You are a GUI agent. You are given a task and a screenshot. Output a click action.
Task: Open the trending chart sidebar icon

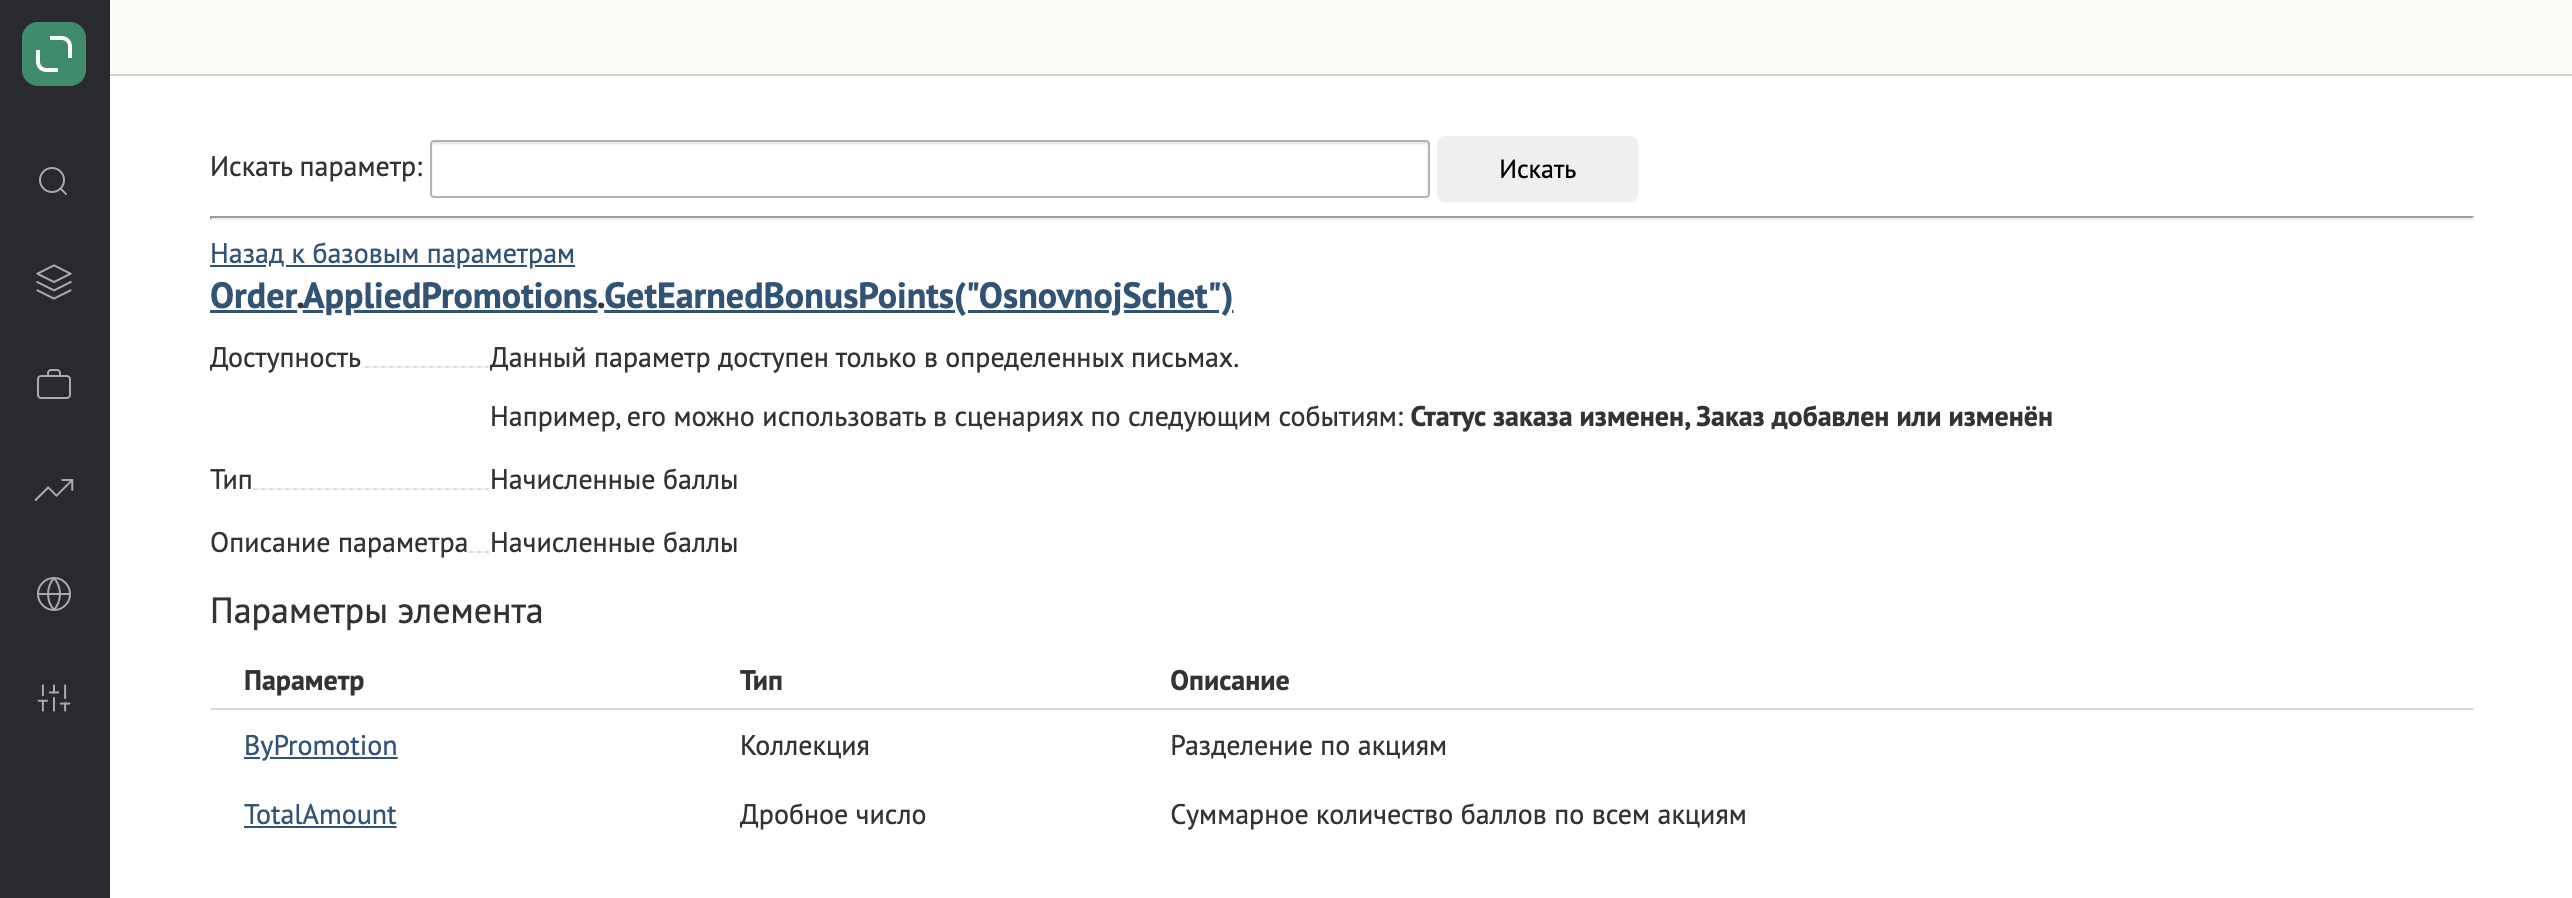(54, 489)
